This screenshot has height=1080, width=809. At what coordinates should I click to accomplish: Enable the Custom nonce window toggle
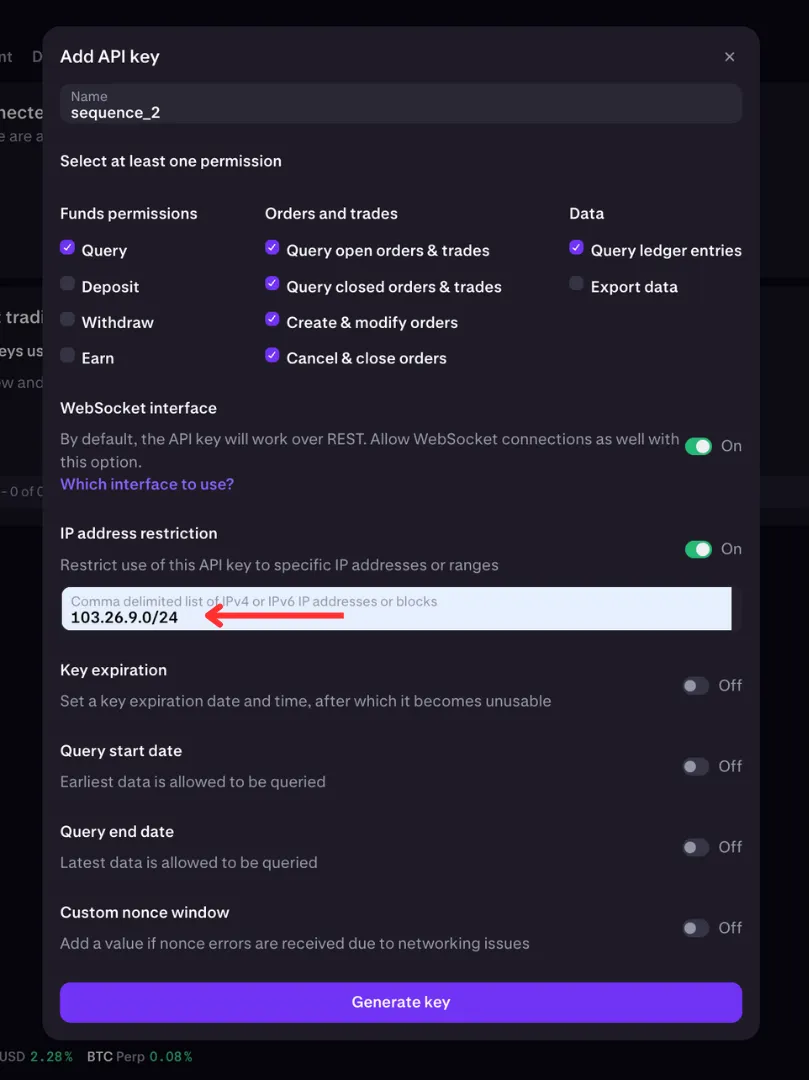(695, 928)
